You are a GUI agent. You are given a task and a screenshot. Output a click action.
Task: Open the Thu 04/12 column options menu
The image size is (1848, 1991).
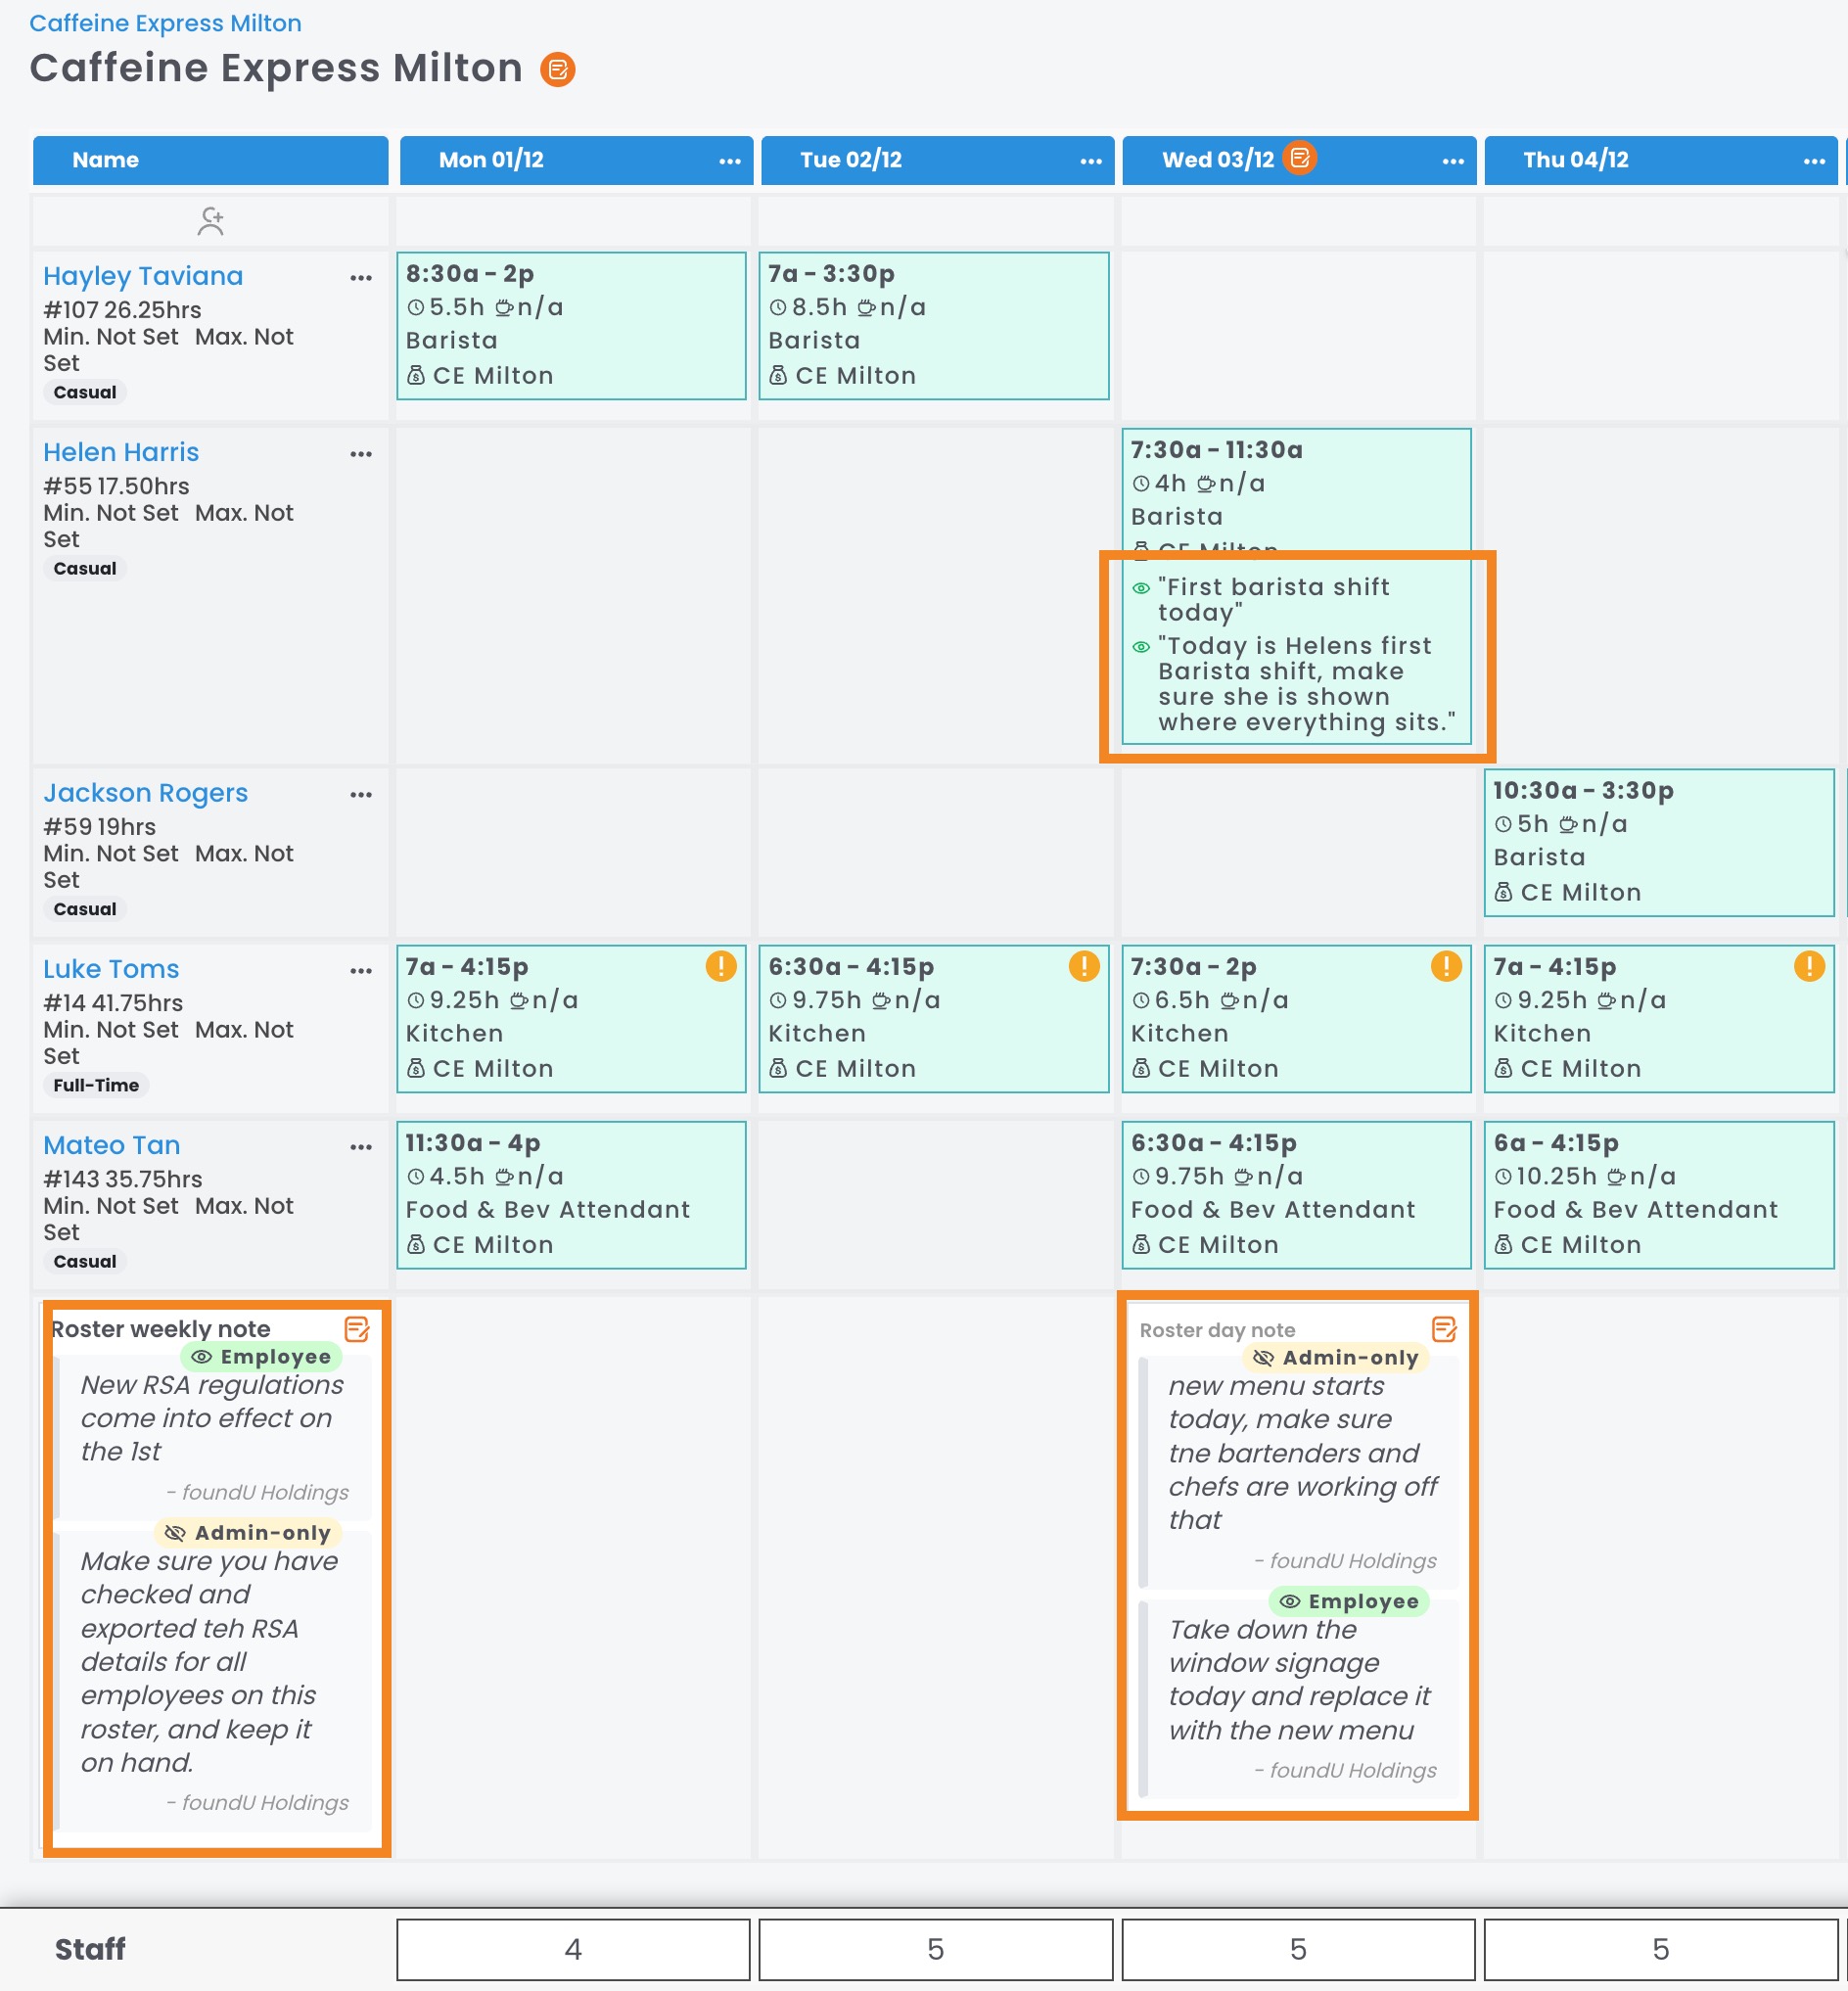1814,161
